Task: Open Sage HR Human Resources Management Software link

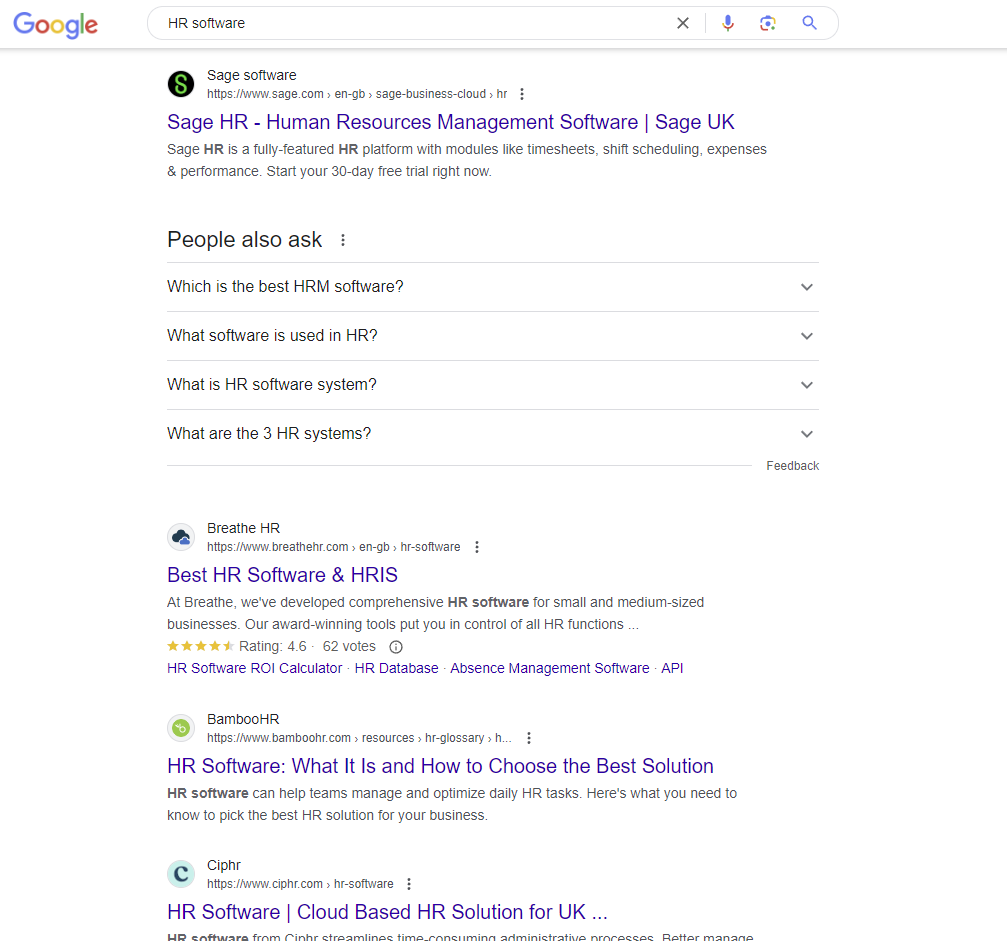Action: tap(450, 122)
